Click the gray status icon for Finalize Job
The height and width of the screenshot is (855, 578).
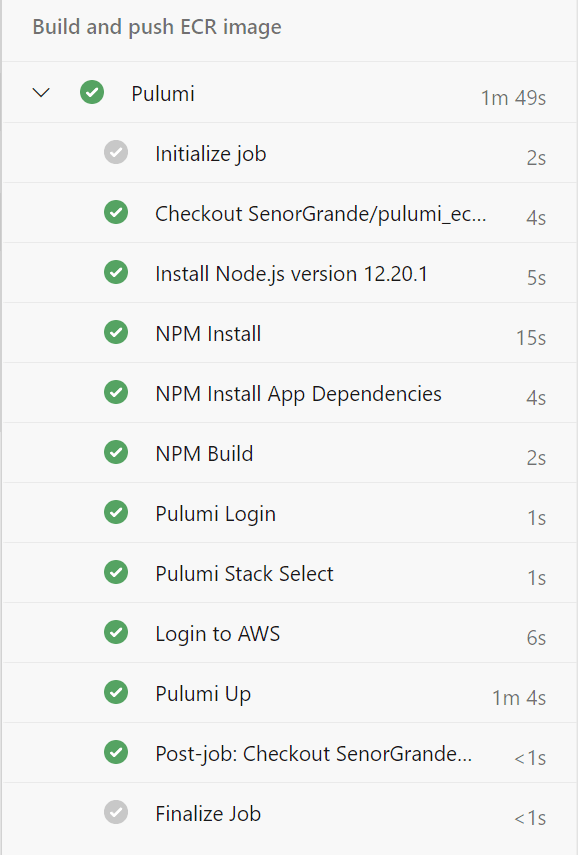pos(116,812)
